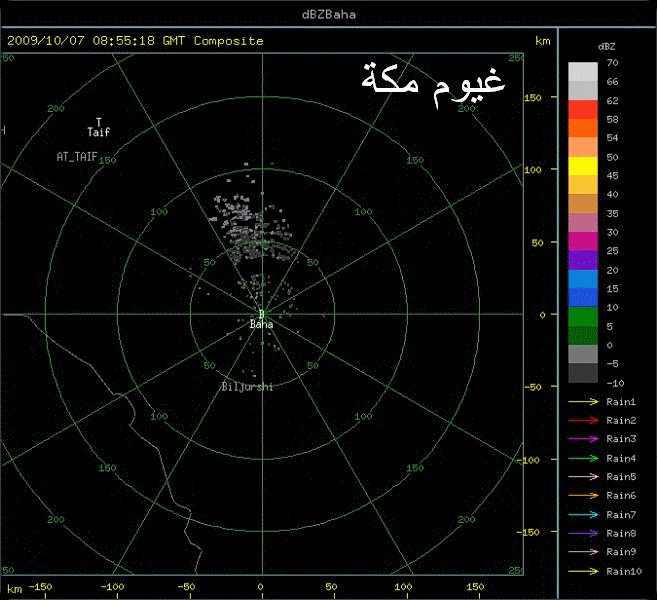Click the Rain2 red arrow icon
Image resolution: width=657 pixels, height=600 pixels.
[583, 420]
